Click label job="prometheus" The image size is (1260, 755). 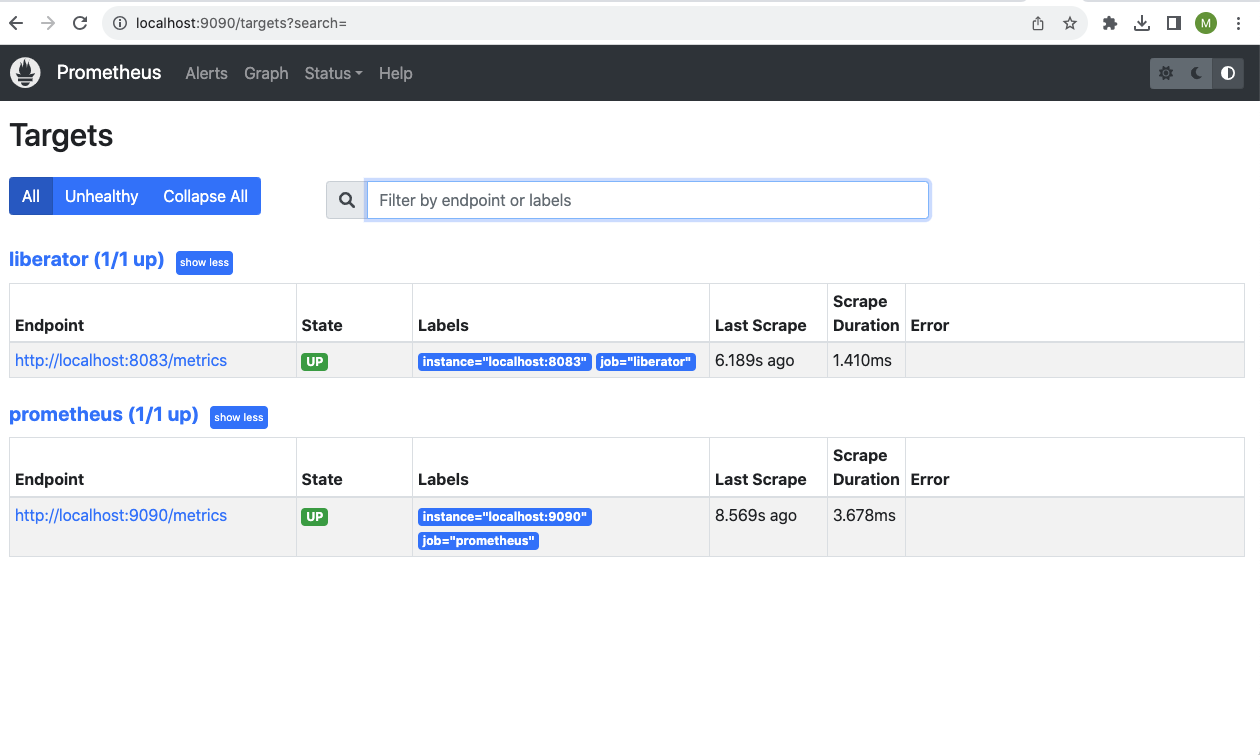(x=478, y=541)
